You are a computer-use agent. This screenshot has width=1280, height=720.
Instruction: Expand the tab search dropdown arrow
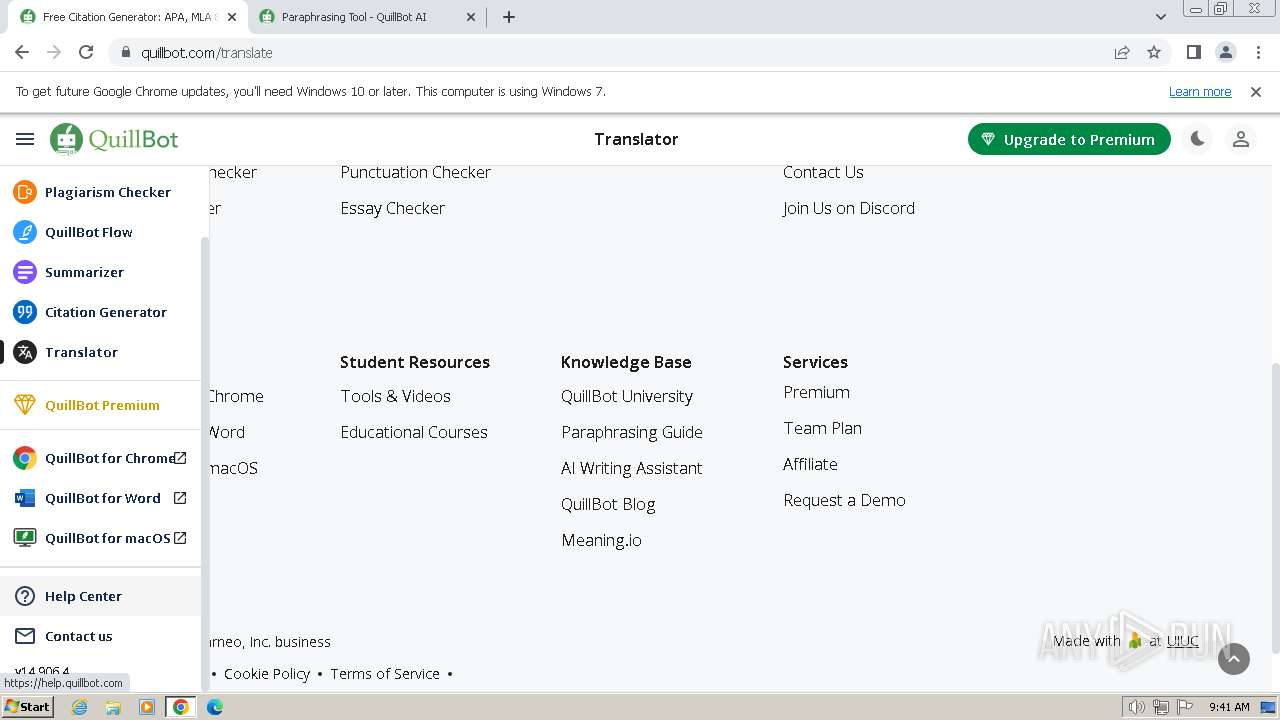click(1160, 17)
